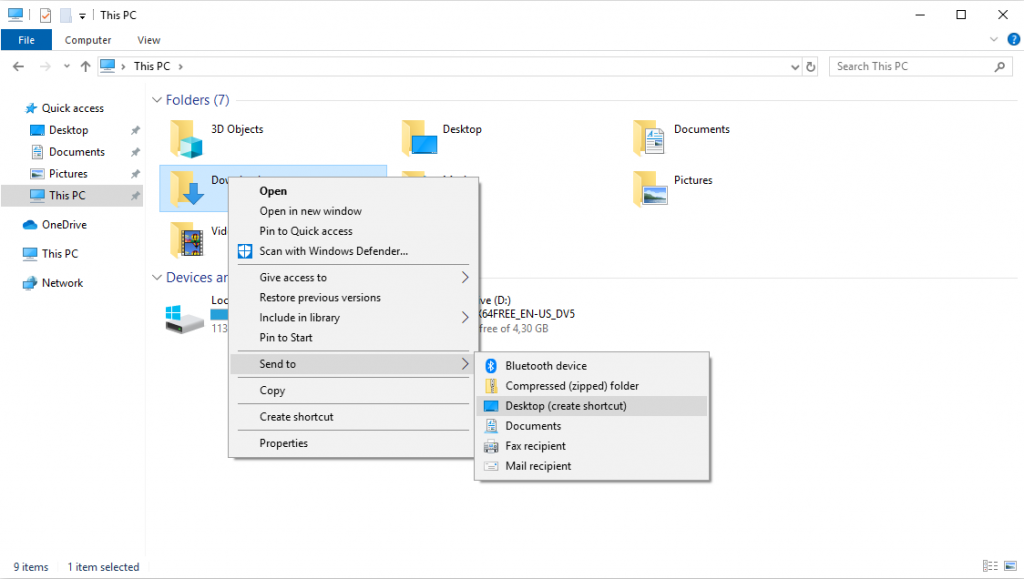Click the '1 item selected' status text

[103, 567]
